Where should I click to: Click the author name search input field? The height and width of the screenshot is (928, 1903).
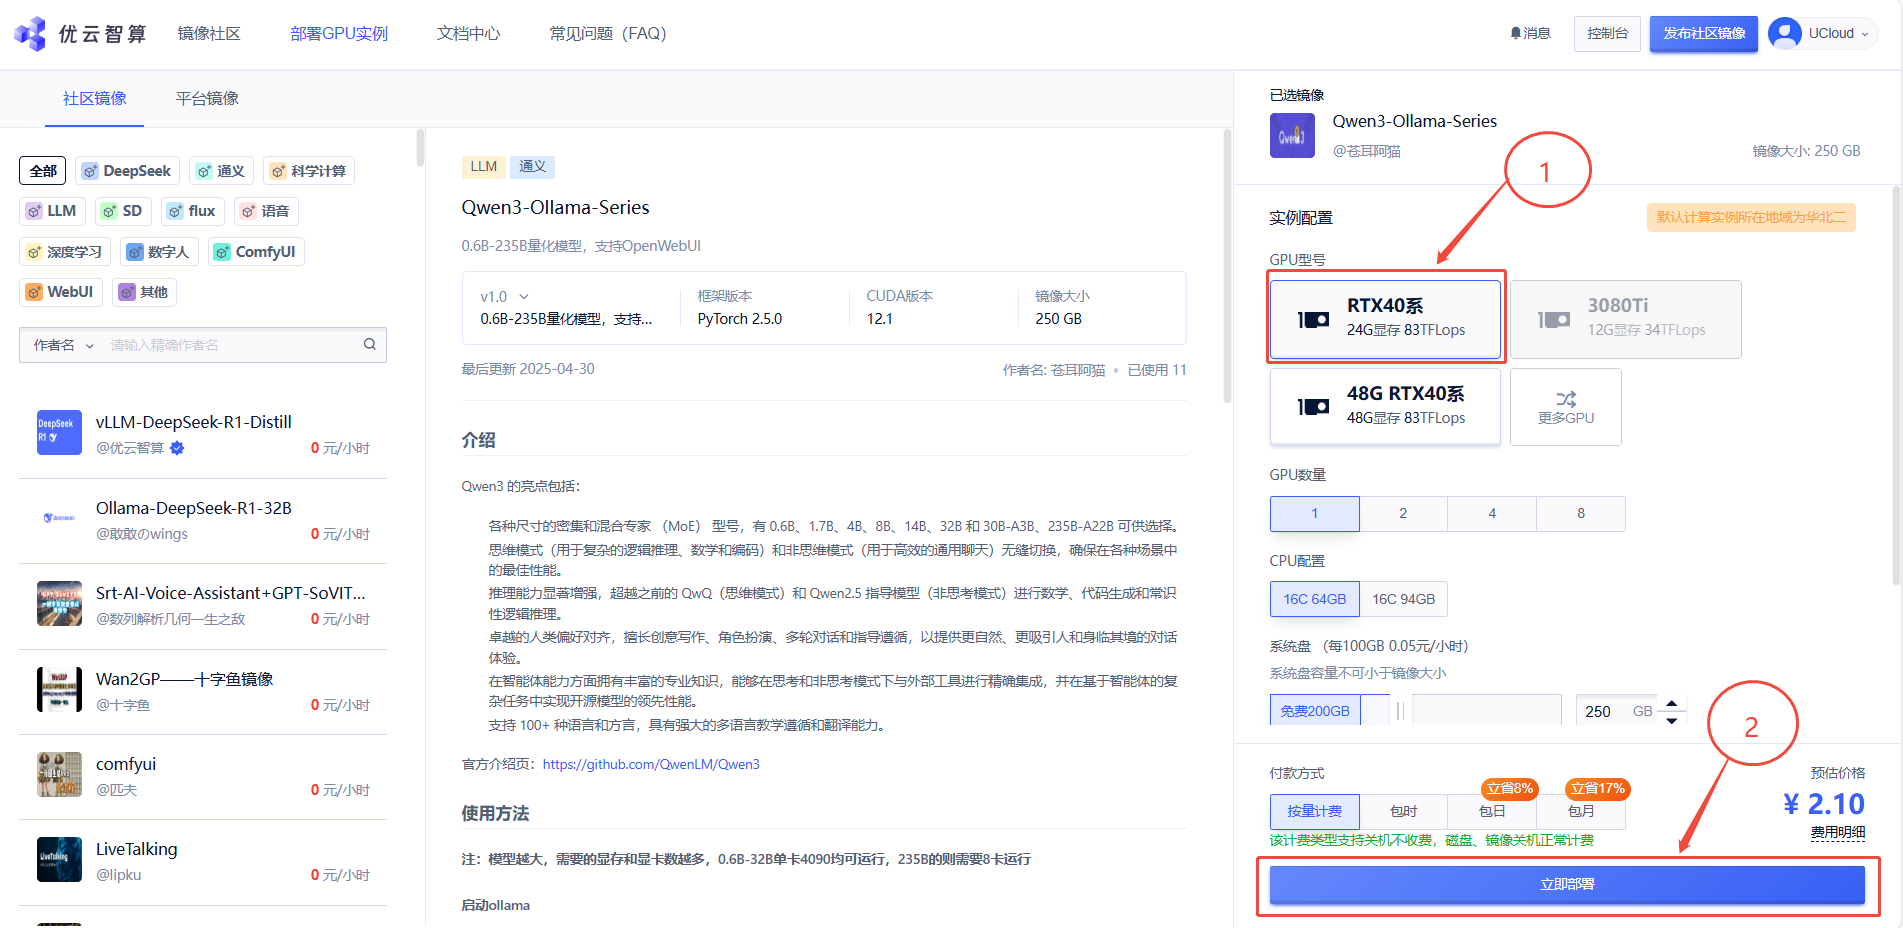[232, 345]
